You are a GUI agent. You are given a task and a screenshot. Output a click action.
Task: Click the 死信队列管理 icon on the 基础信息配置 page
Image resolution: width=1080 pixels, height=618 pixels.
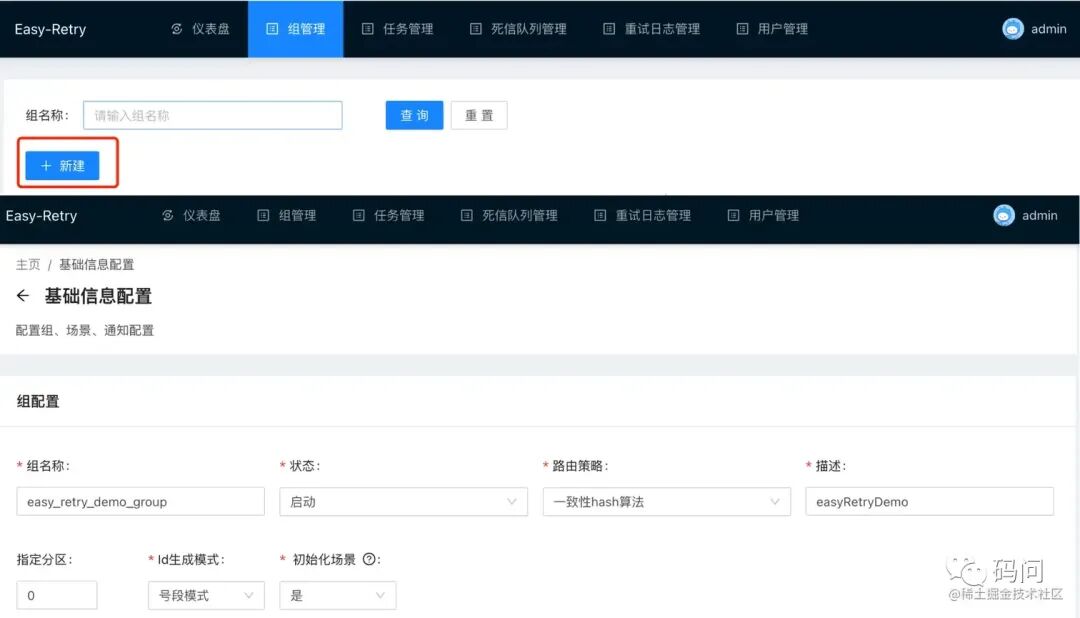[x=466, y=216]
